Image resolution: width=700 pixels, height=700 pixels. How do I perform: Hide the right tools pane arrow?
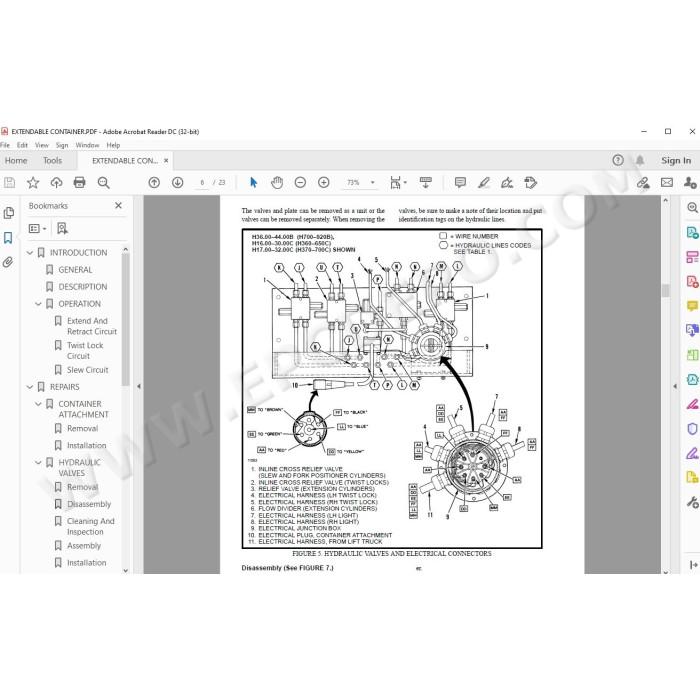click(675, 386)
